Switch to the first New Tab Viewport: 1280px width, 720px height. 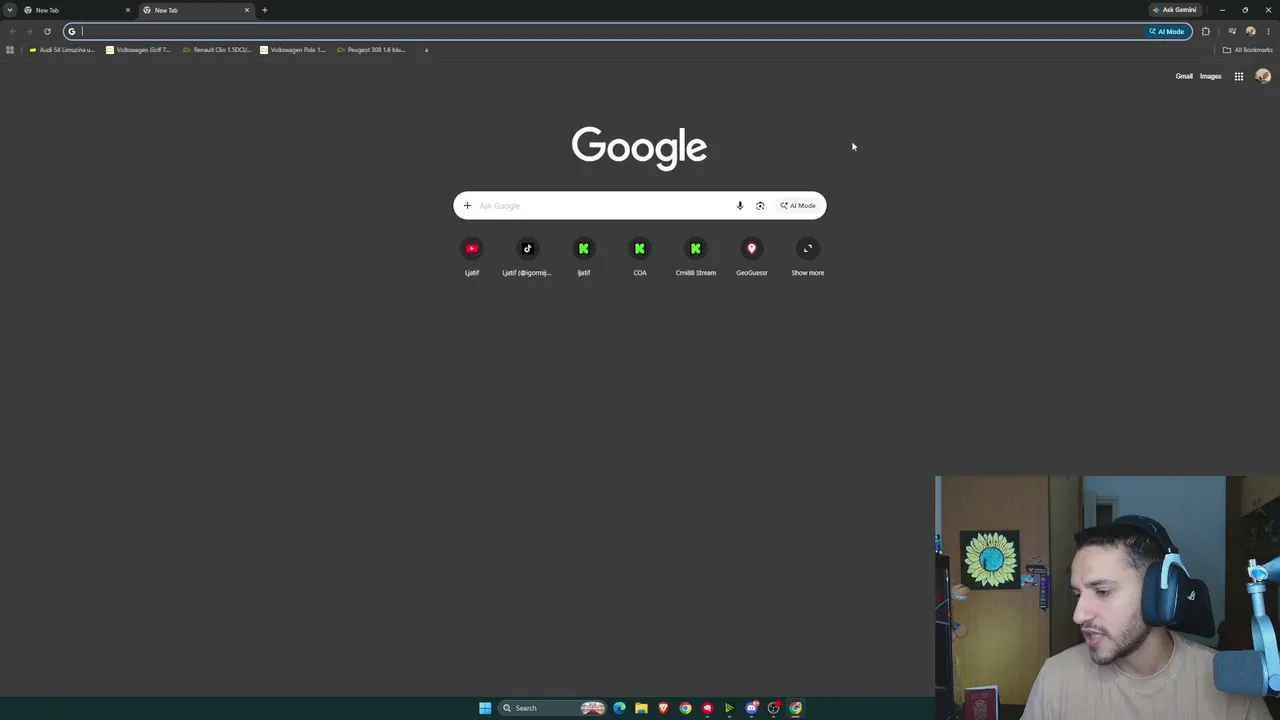[x=76, y=10]
